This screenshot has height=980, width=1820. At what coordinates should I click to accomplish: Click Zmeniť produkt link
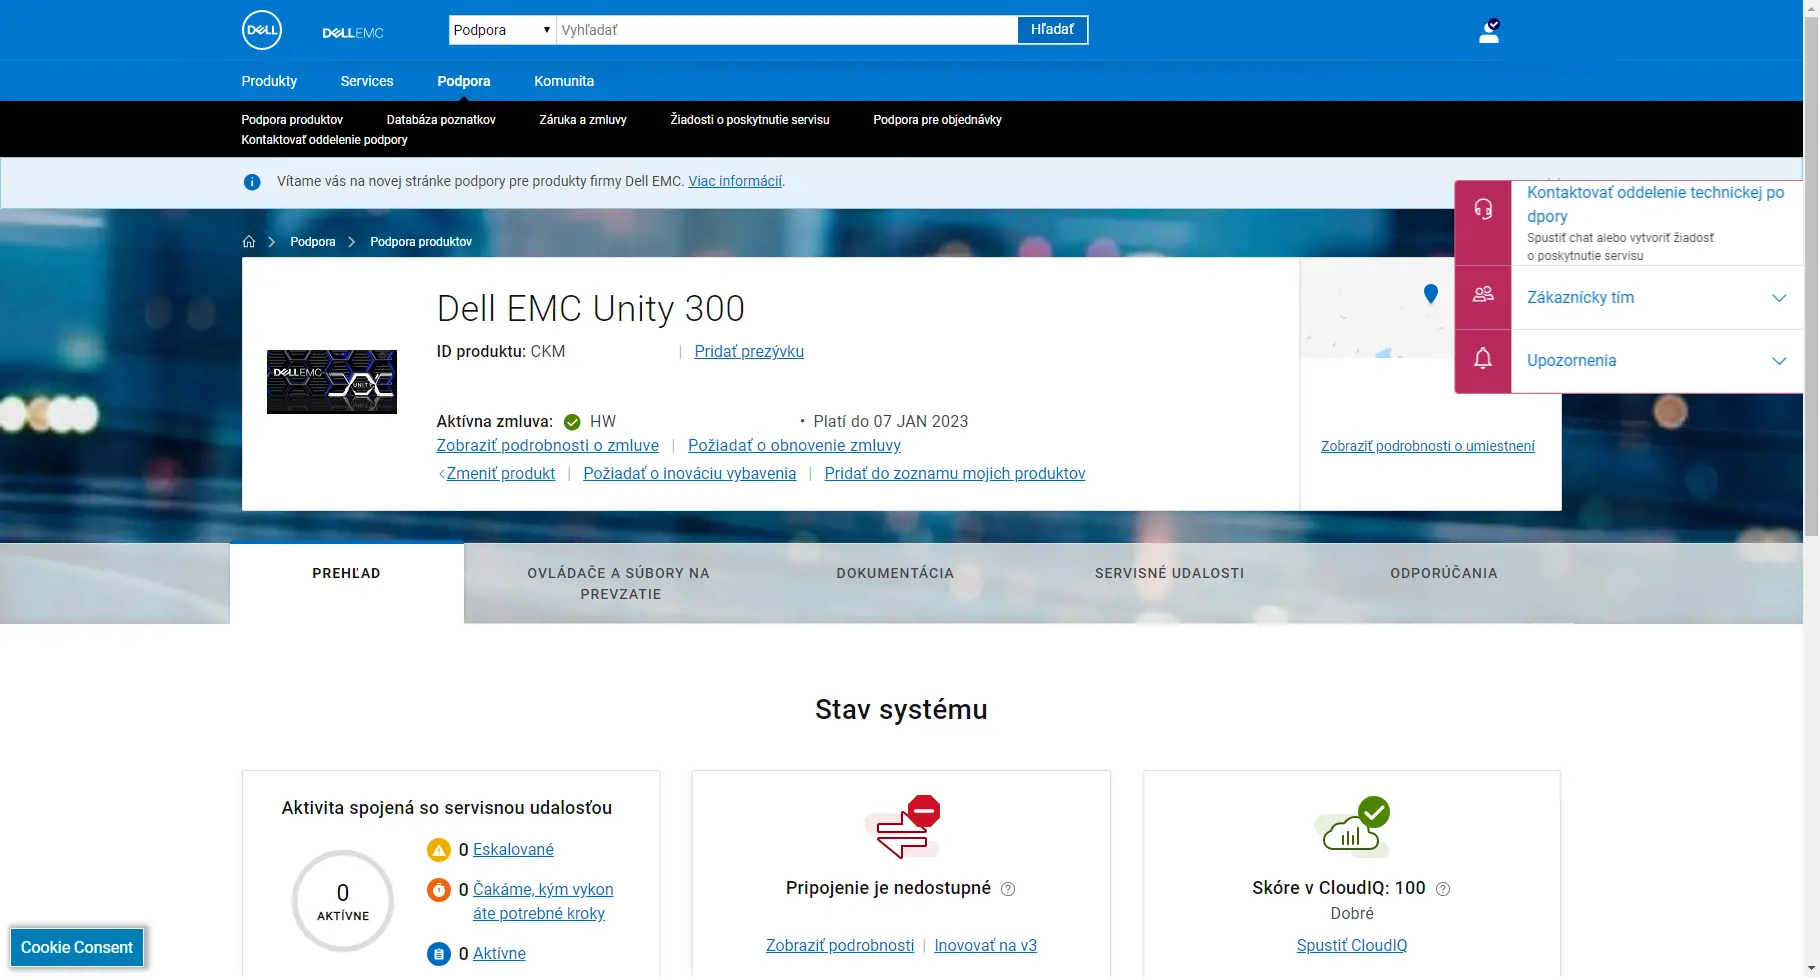tap(500, 474)
